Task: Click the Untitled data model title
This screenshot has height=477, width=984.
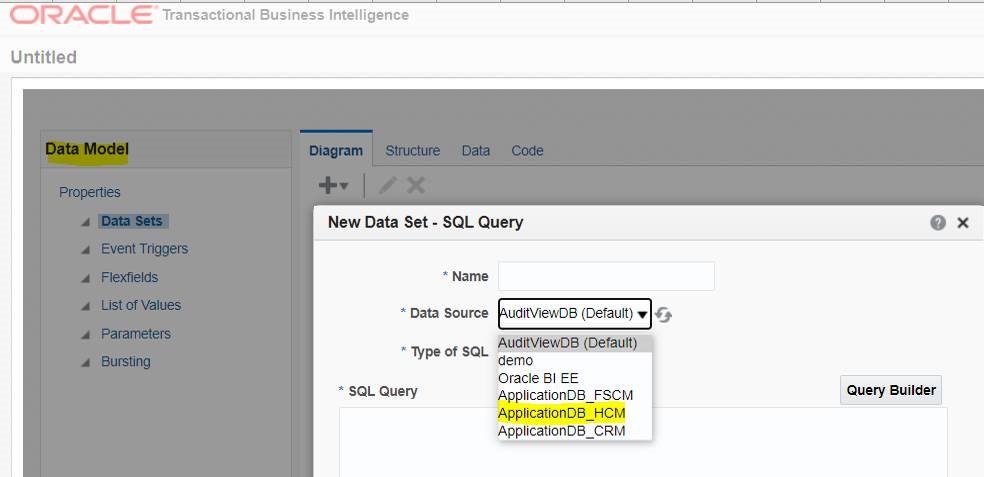Action: point(43,57)
